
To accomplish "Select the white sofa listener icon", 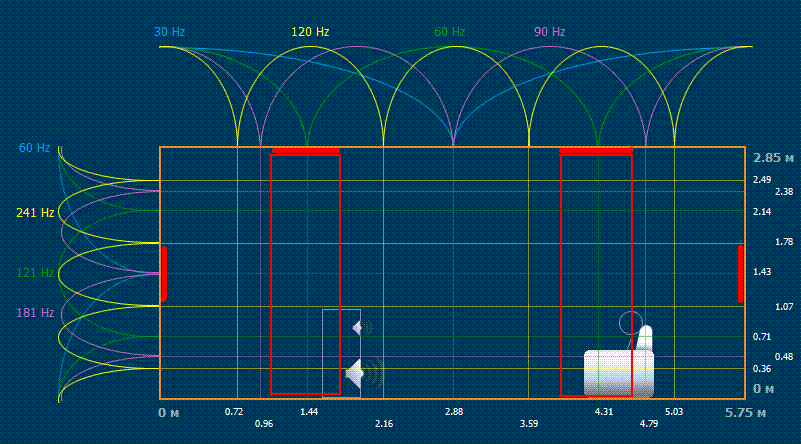I will click(618, 373).
